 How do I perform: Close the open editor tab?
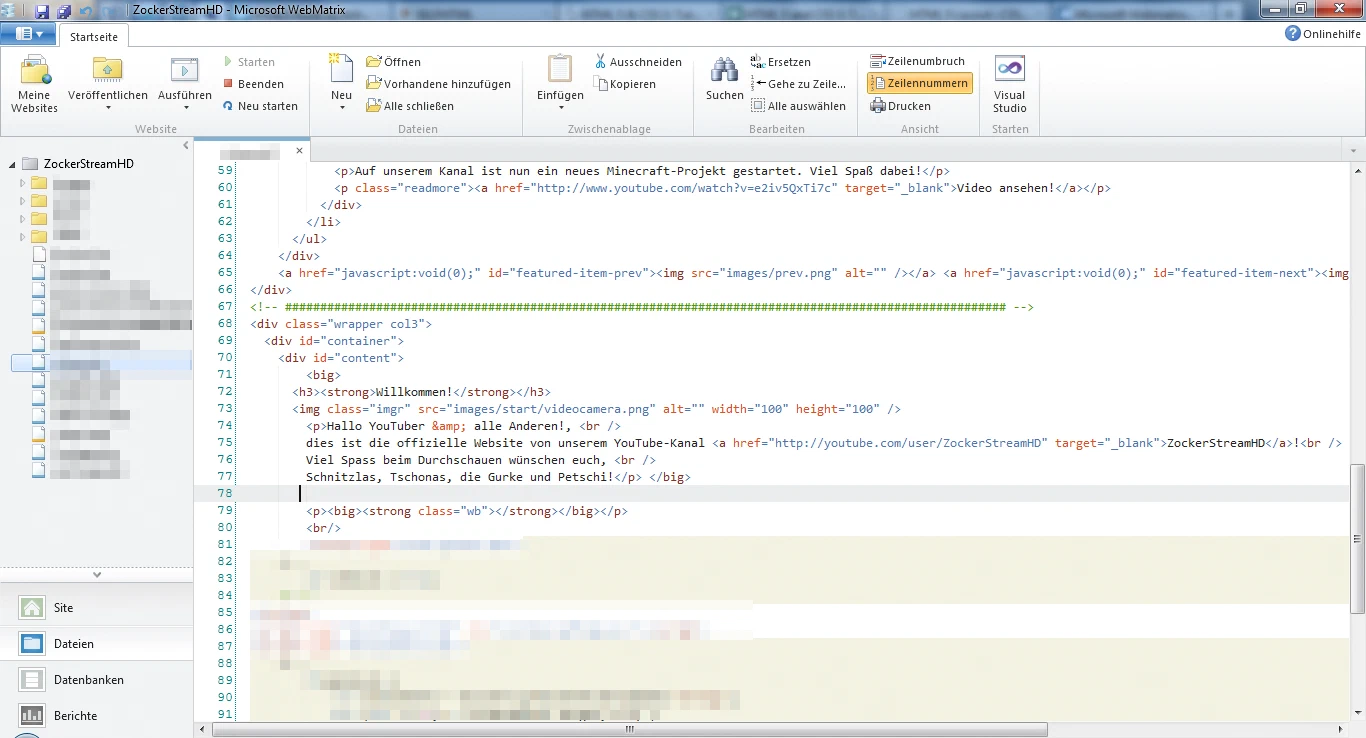click(x=299, y=151)
